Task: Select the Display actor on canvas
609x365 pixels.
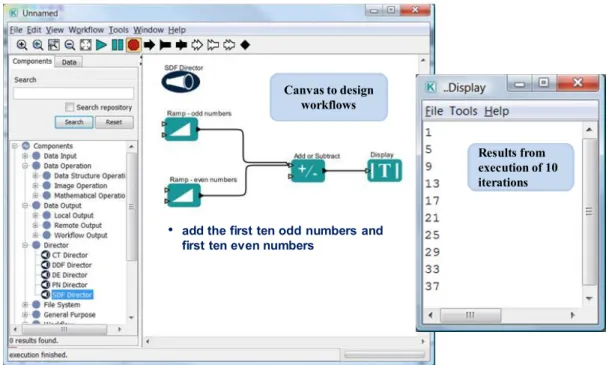Action: (x=384, y=170)
